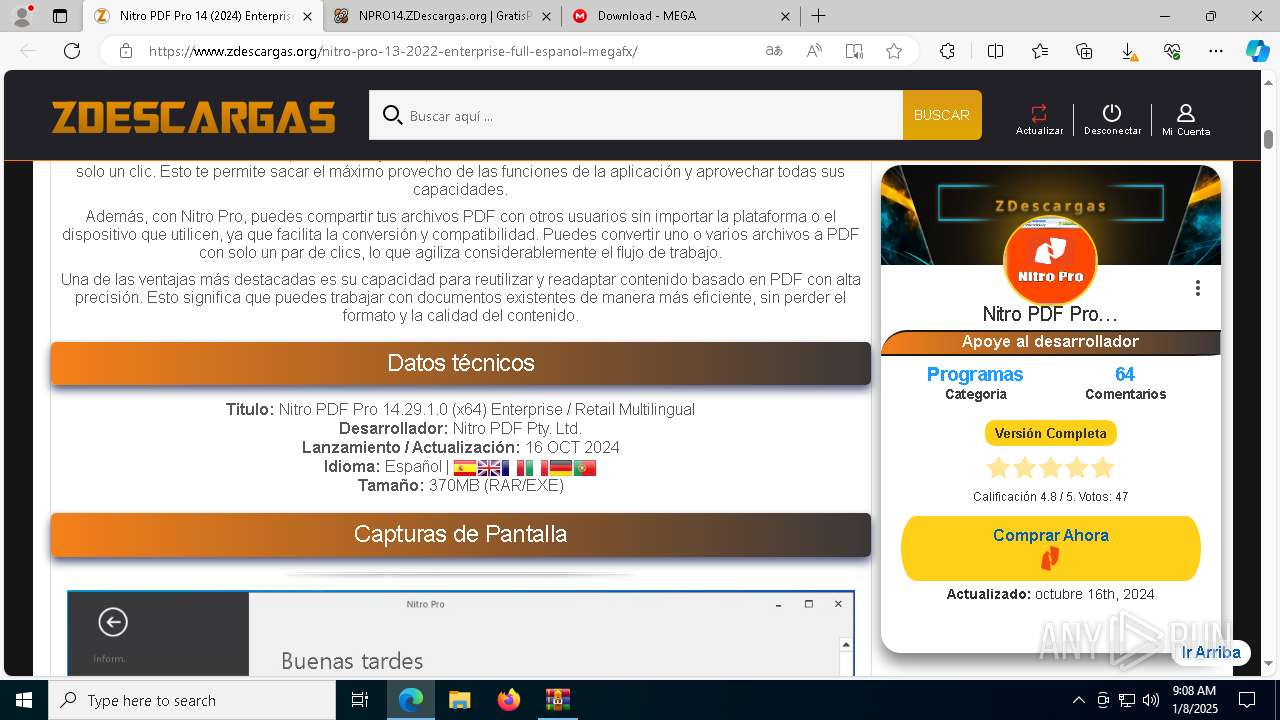1280x720 pixels.
Task: Click the Capturas de Pantalla header
Action: (461, 534)
